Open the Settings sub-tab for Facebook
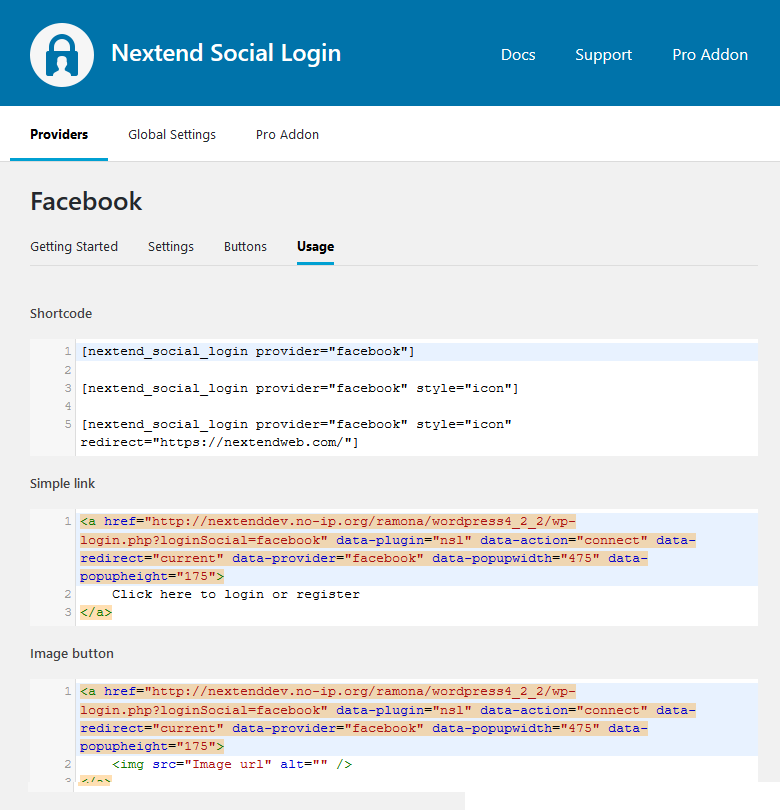780x810 pixels. click(x=170, y=246)
